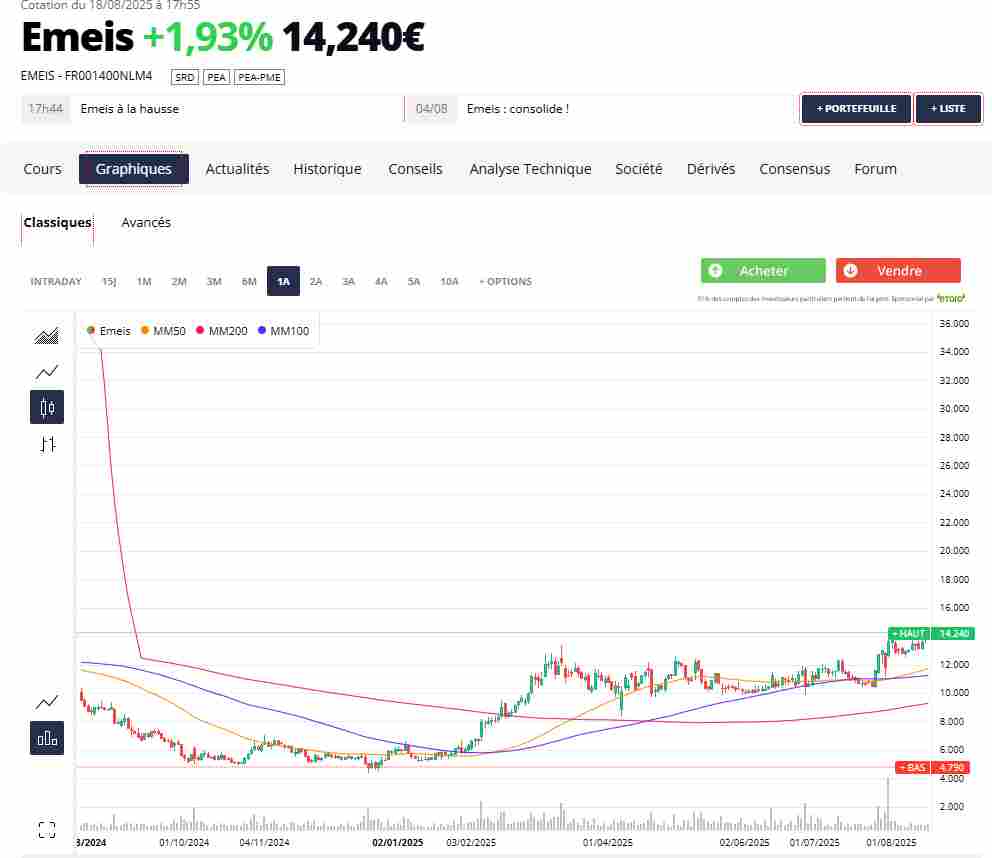Screen dimensions: 992x858
Task: Open the 'Emeis : consolide !' news item
Action: tap(517, 108)
